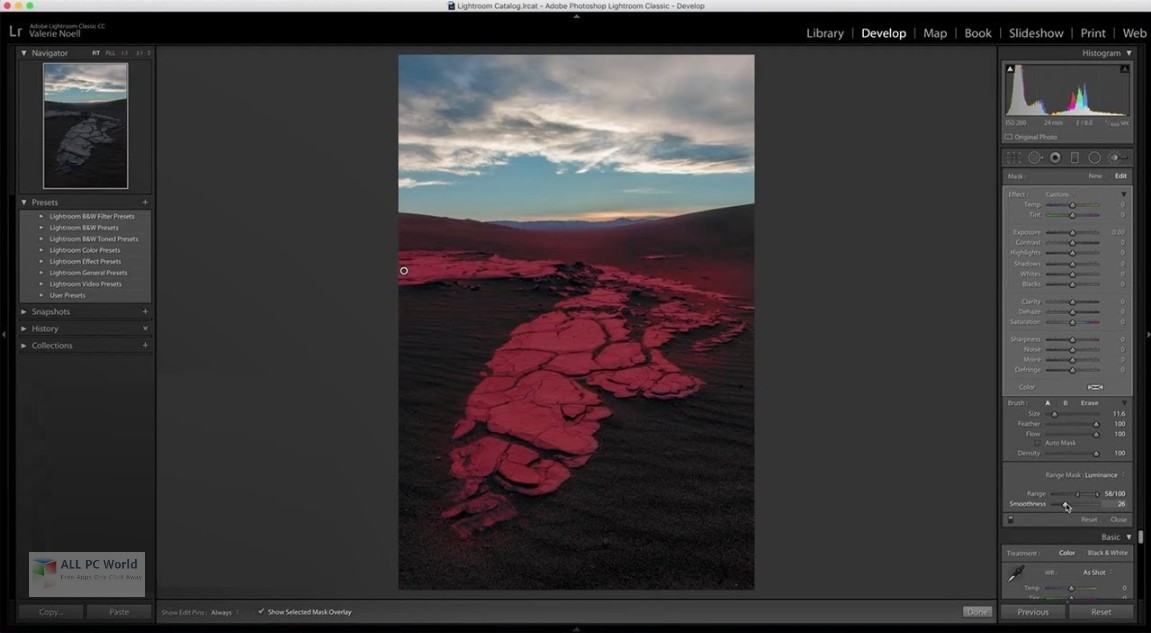Screen dimensions: 1151x633
Task: Click the Previous button
Action: point(1033,612)
